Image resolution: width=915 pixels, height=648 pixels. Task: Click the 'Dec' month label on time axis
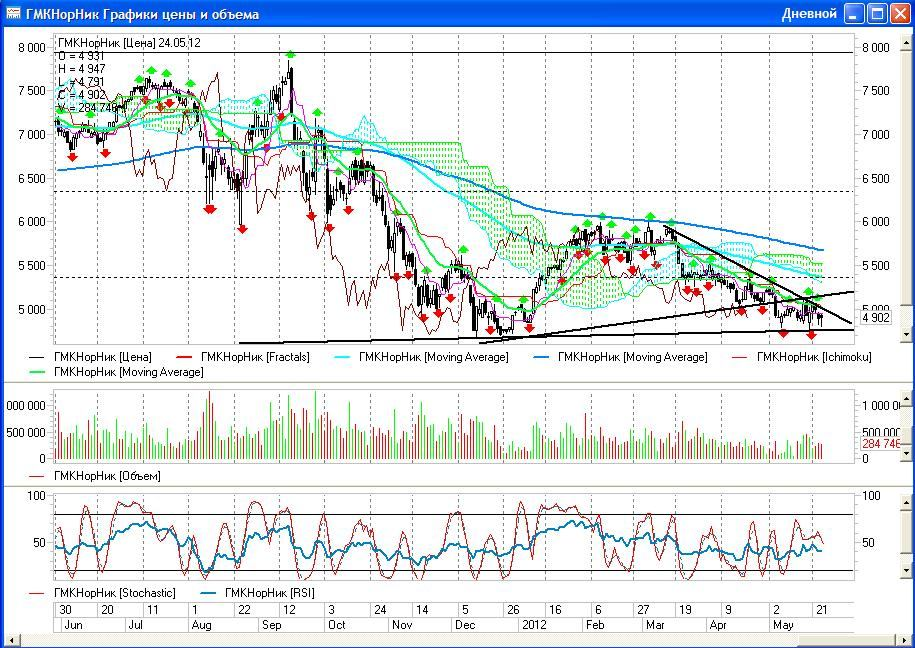click(465, 625)
